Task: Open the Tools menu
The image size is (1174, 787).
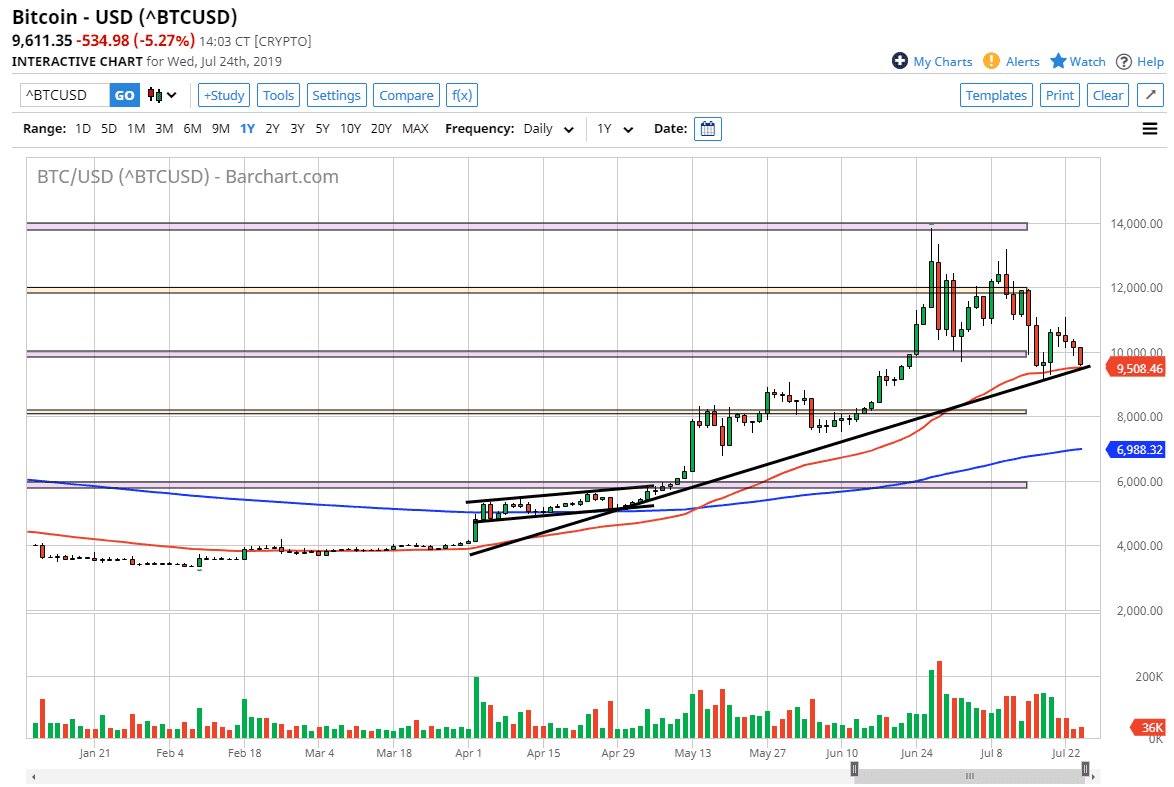Action: 278,95
